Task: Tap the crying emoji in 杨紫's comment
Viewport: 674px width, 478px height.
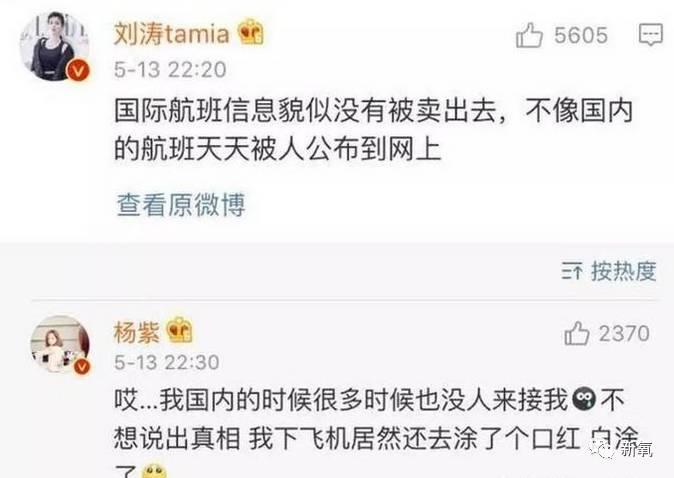Action: click(584, 399)
